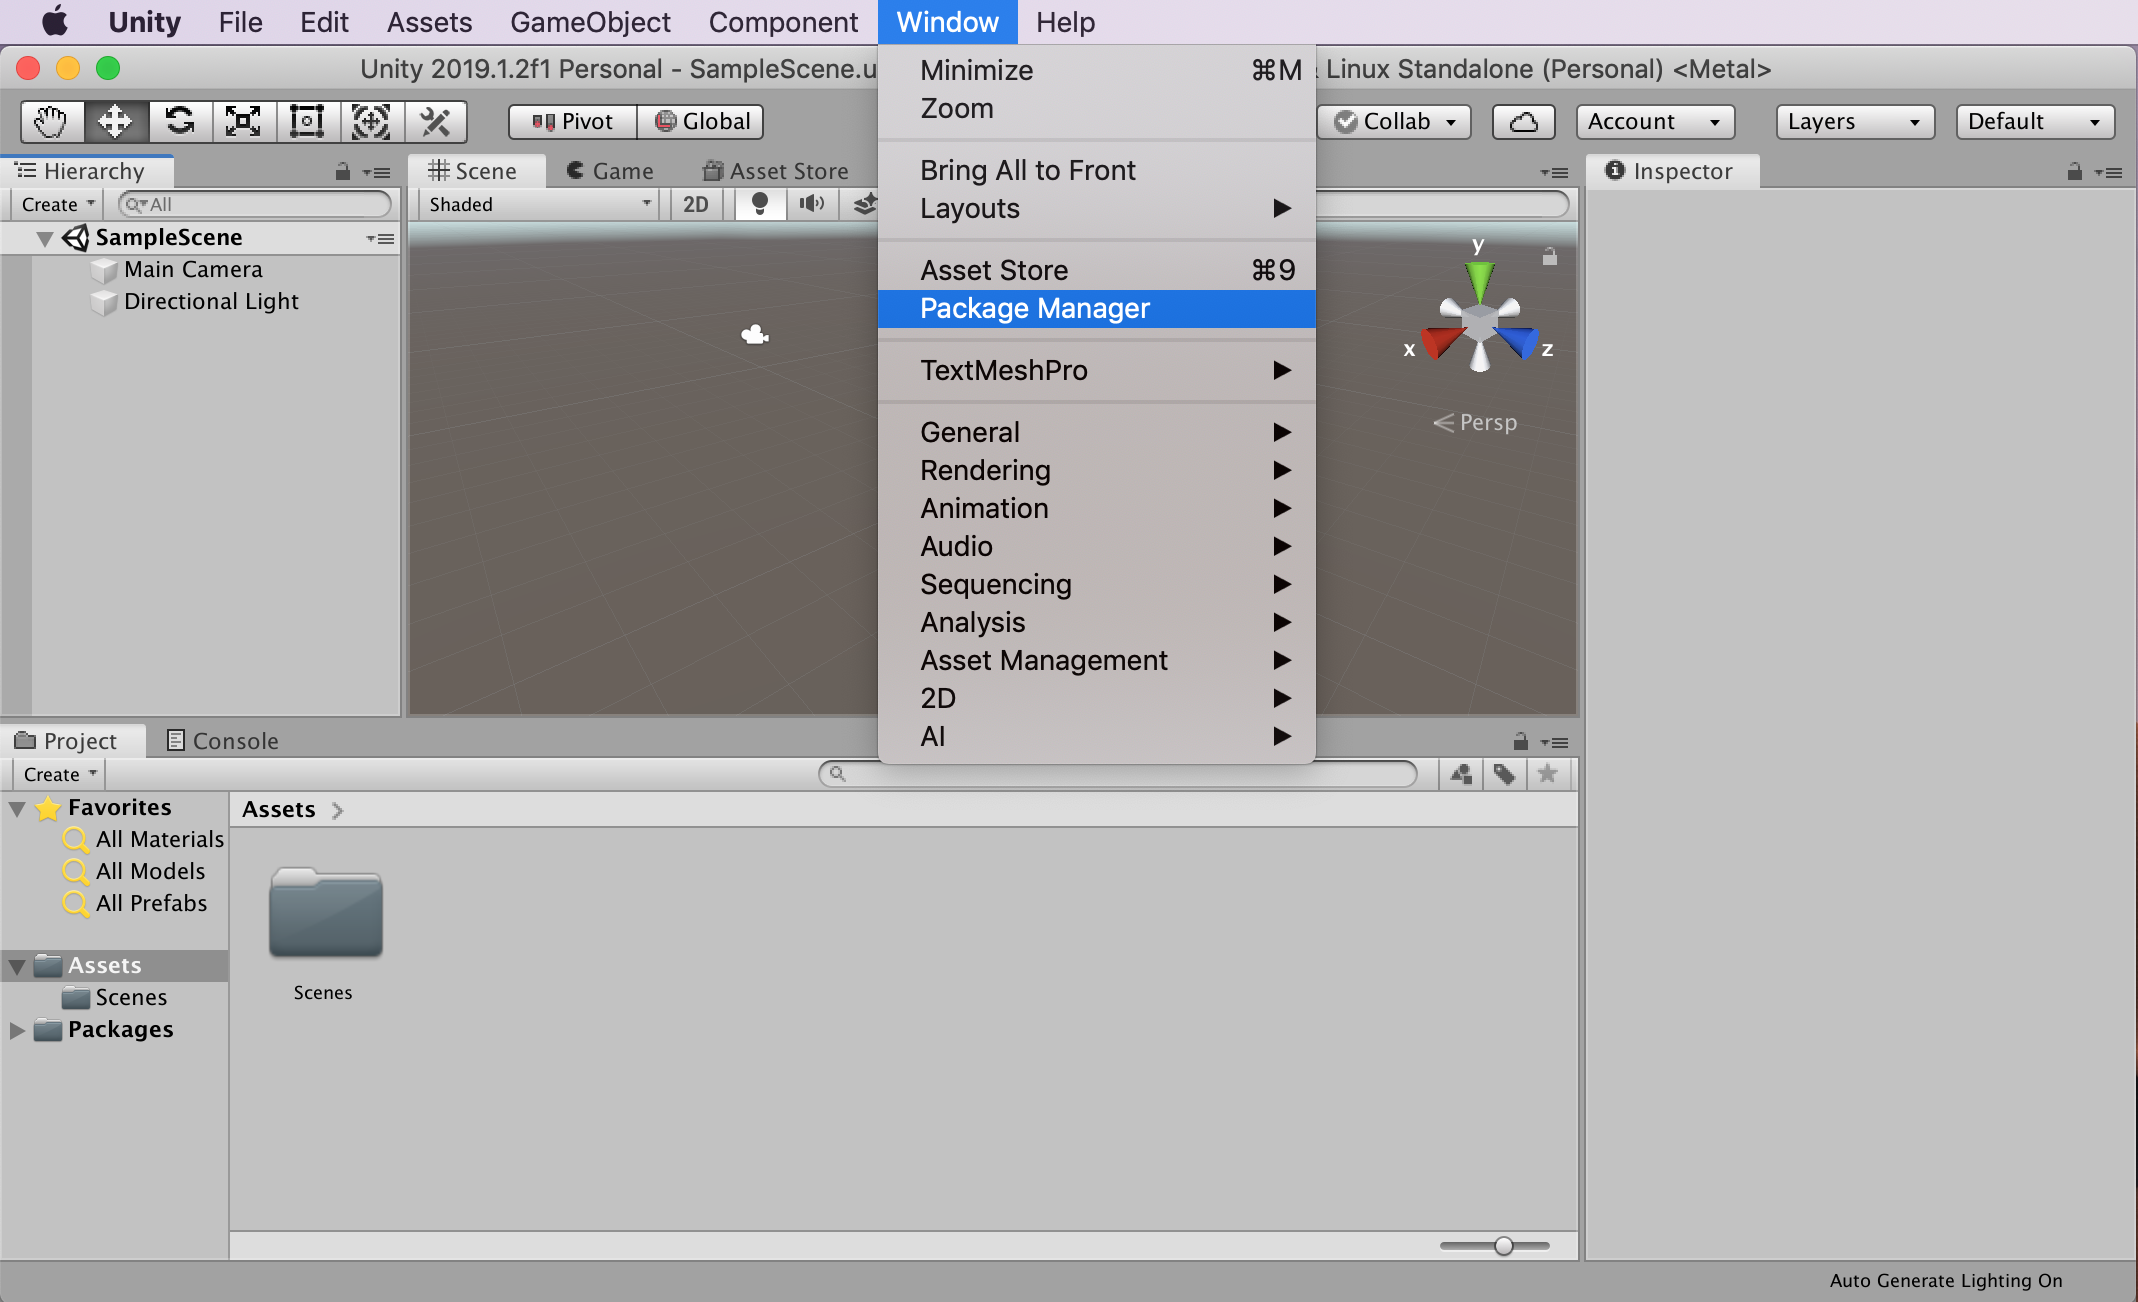Select the Rect Transform tool
This screenshot has height=1302, width=2138.
[x=307, y=122]
